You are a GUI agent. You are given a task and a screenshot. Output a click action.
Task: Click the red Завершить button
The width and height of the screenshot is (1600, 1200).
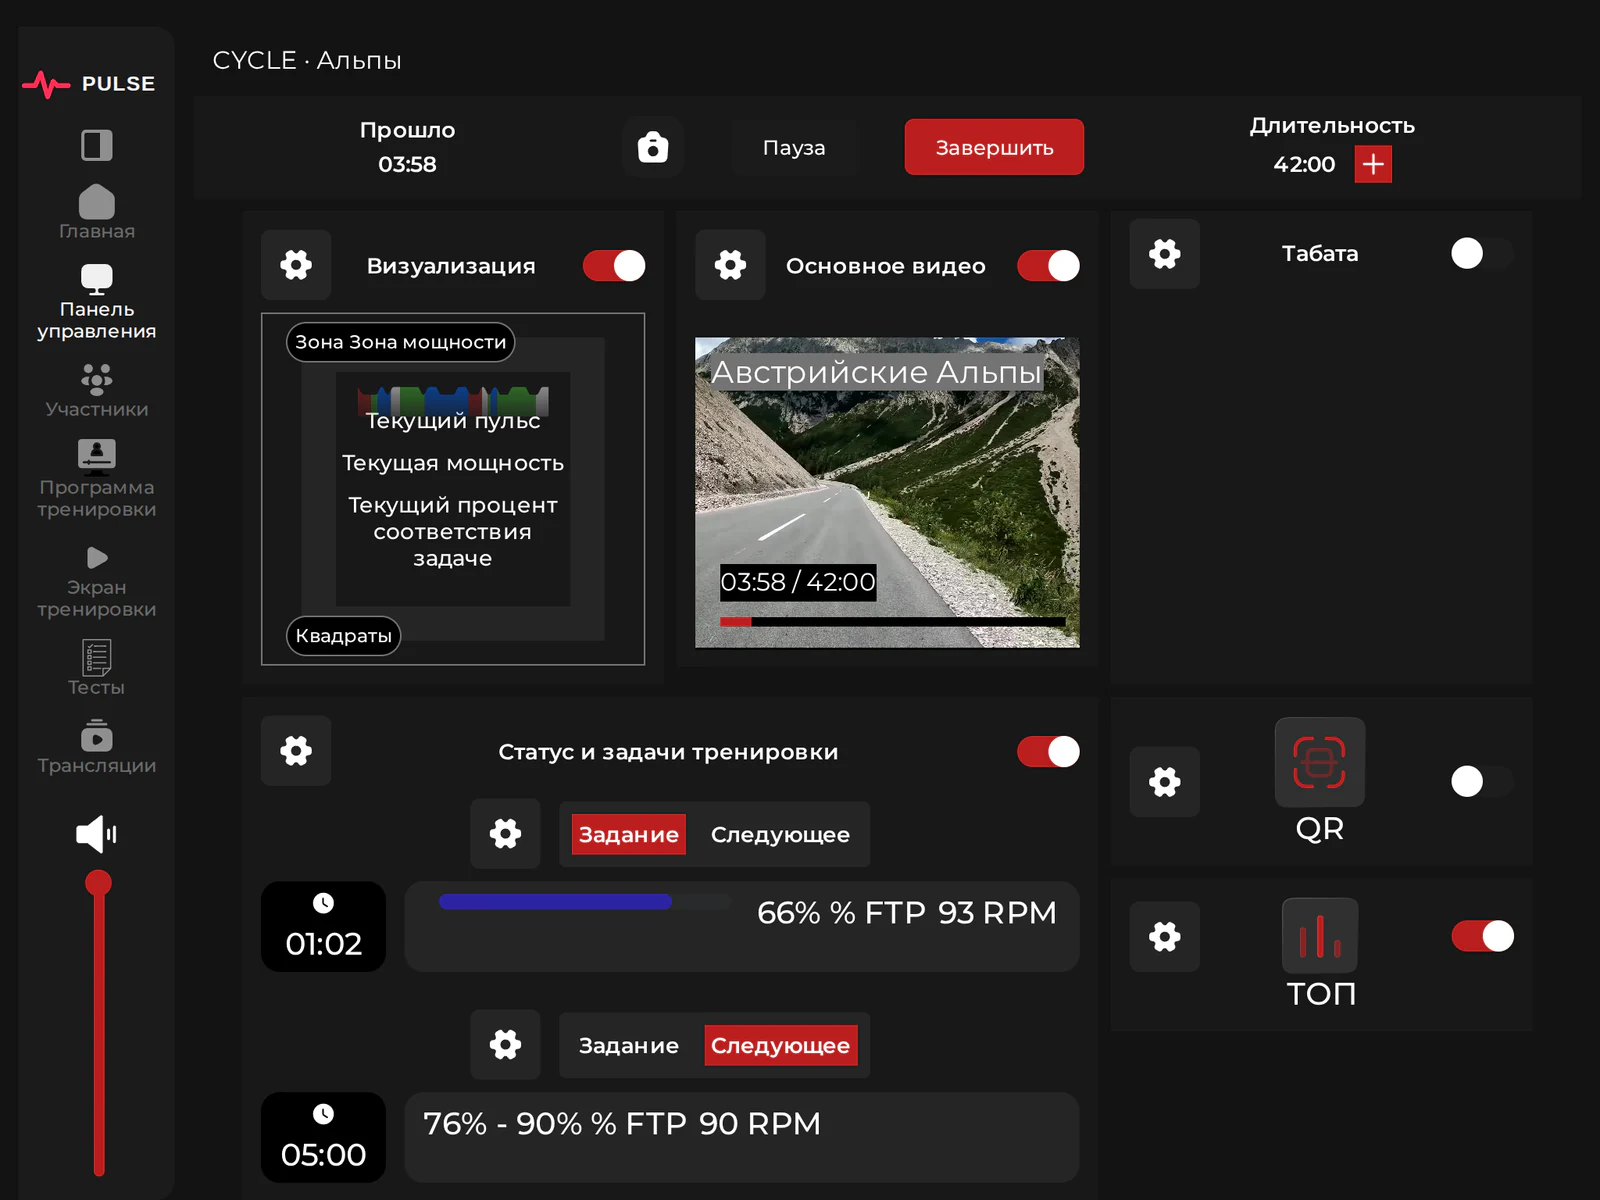pyautogui.click(x=994, y=147)
